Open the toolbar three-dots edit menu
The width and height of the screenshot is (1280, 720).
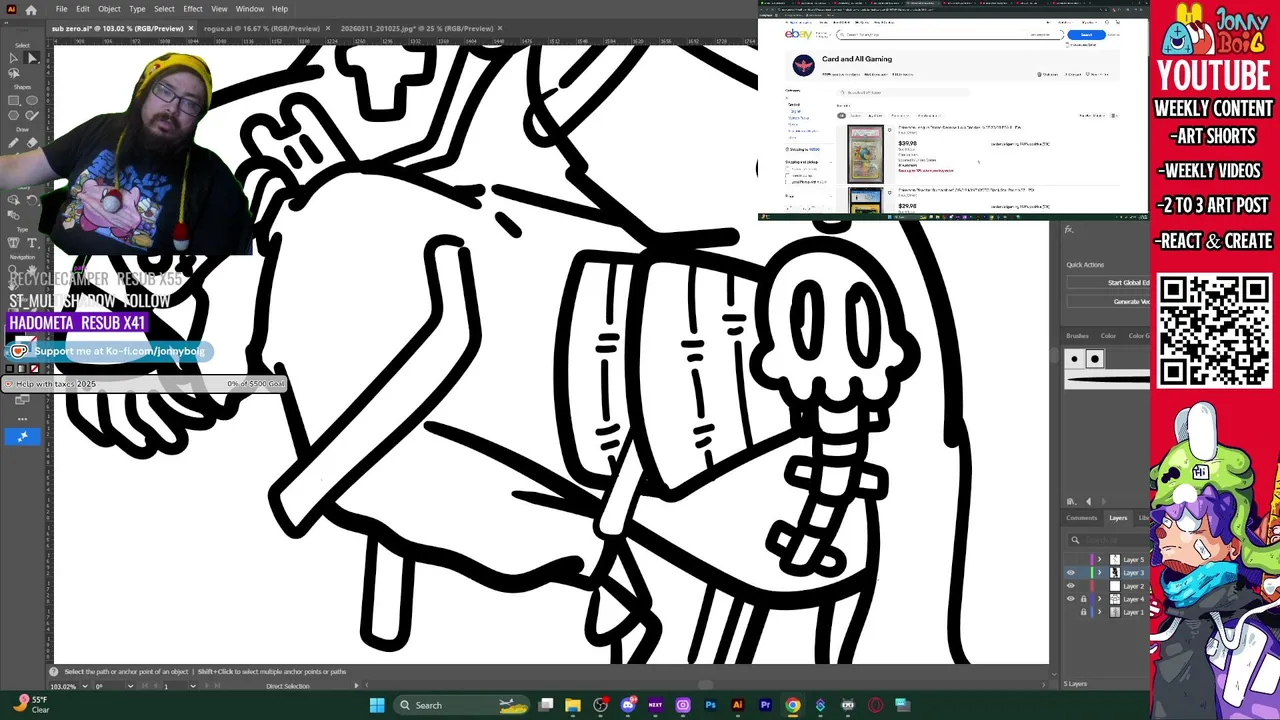click(23, 418)
